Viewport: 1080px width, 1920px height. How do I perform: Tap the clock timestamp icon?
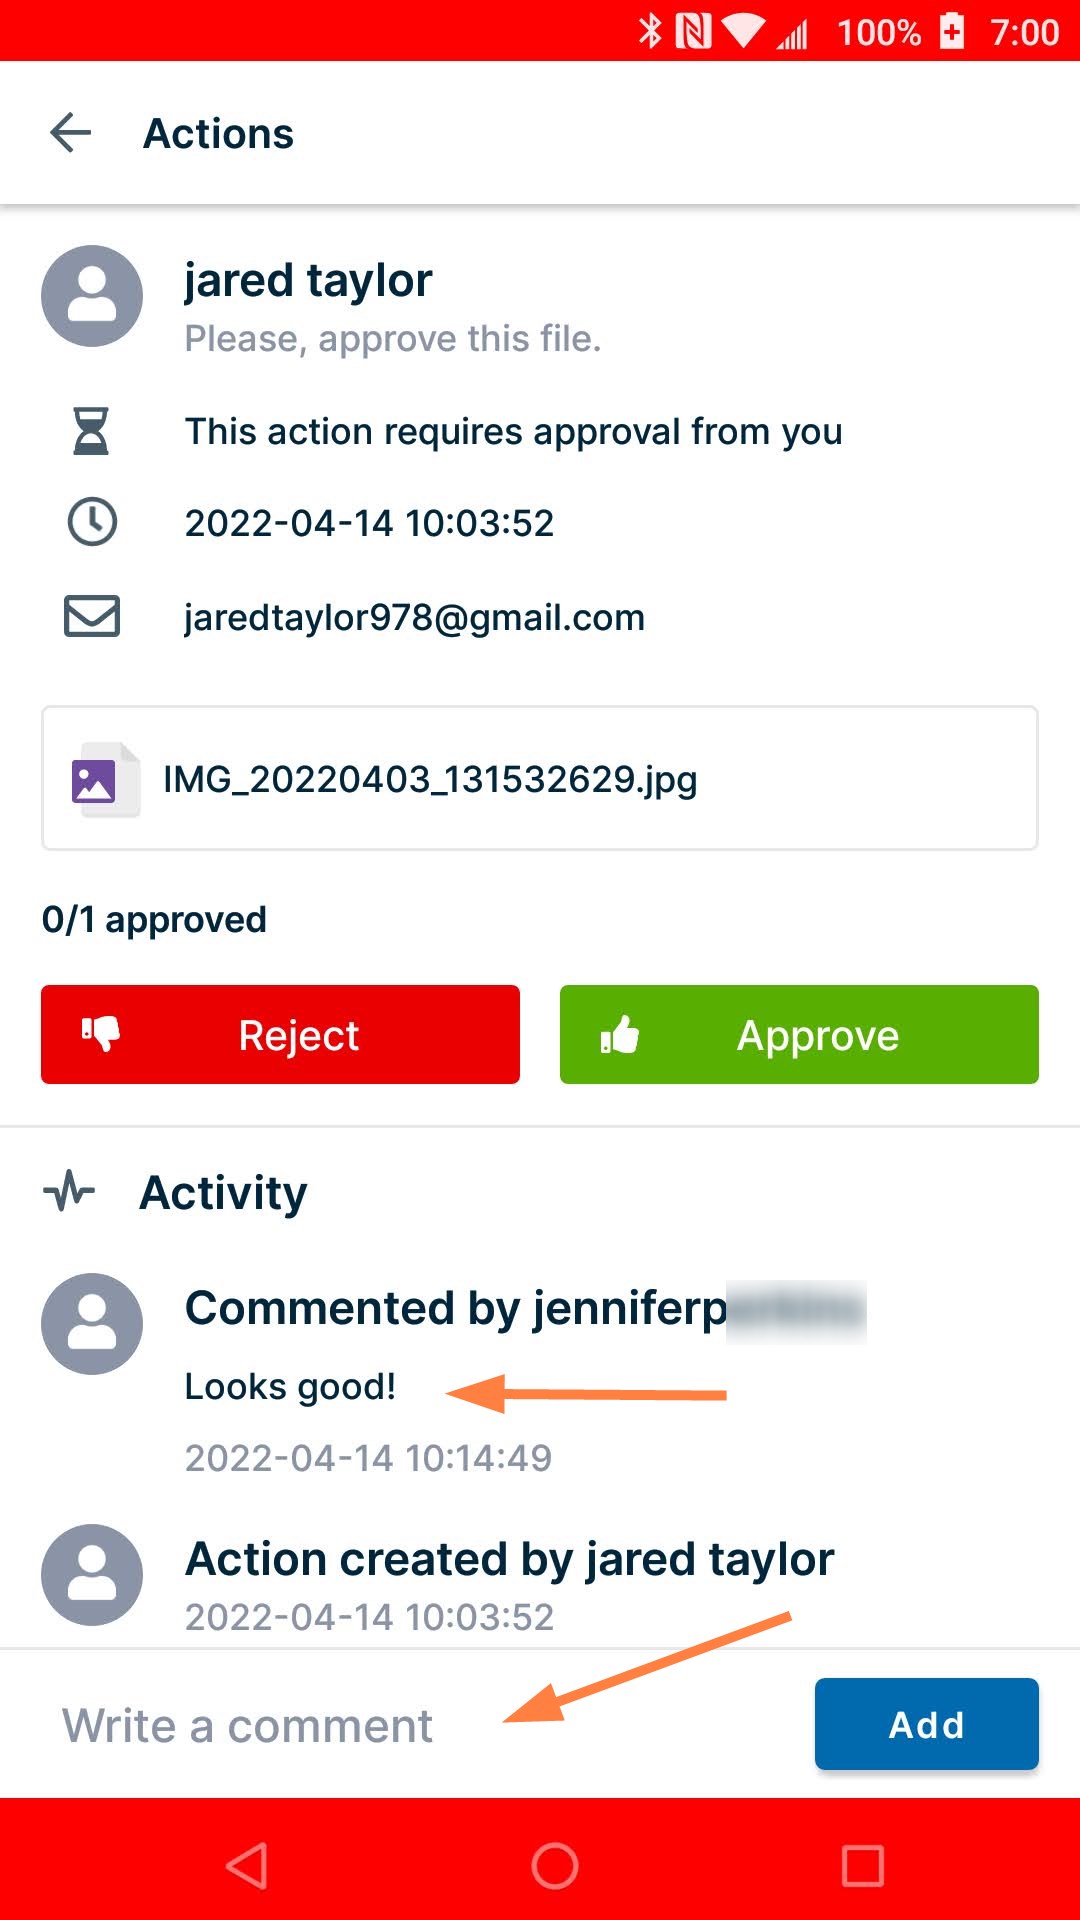pyautogui.click(x=92, y=522)
